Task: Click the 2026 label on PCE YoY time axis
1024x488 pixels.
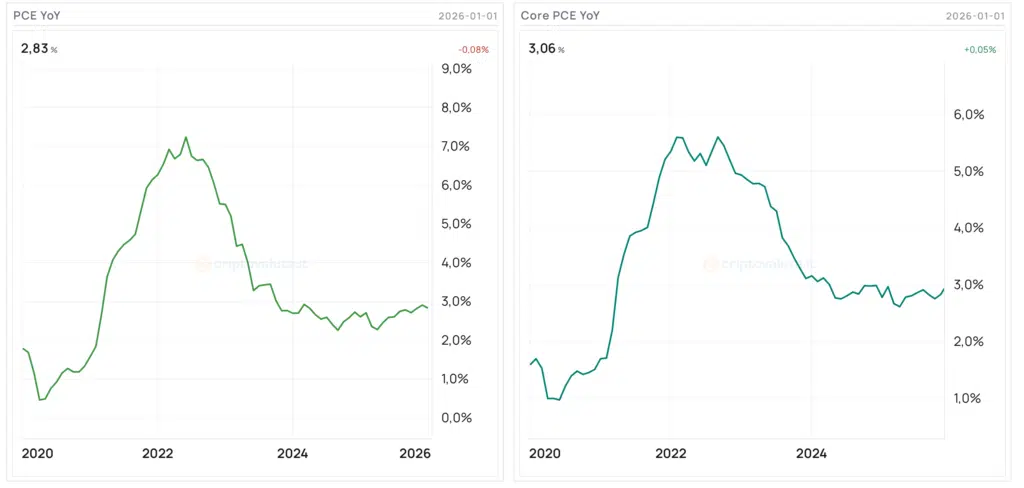Action: tap(415, 454)
